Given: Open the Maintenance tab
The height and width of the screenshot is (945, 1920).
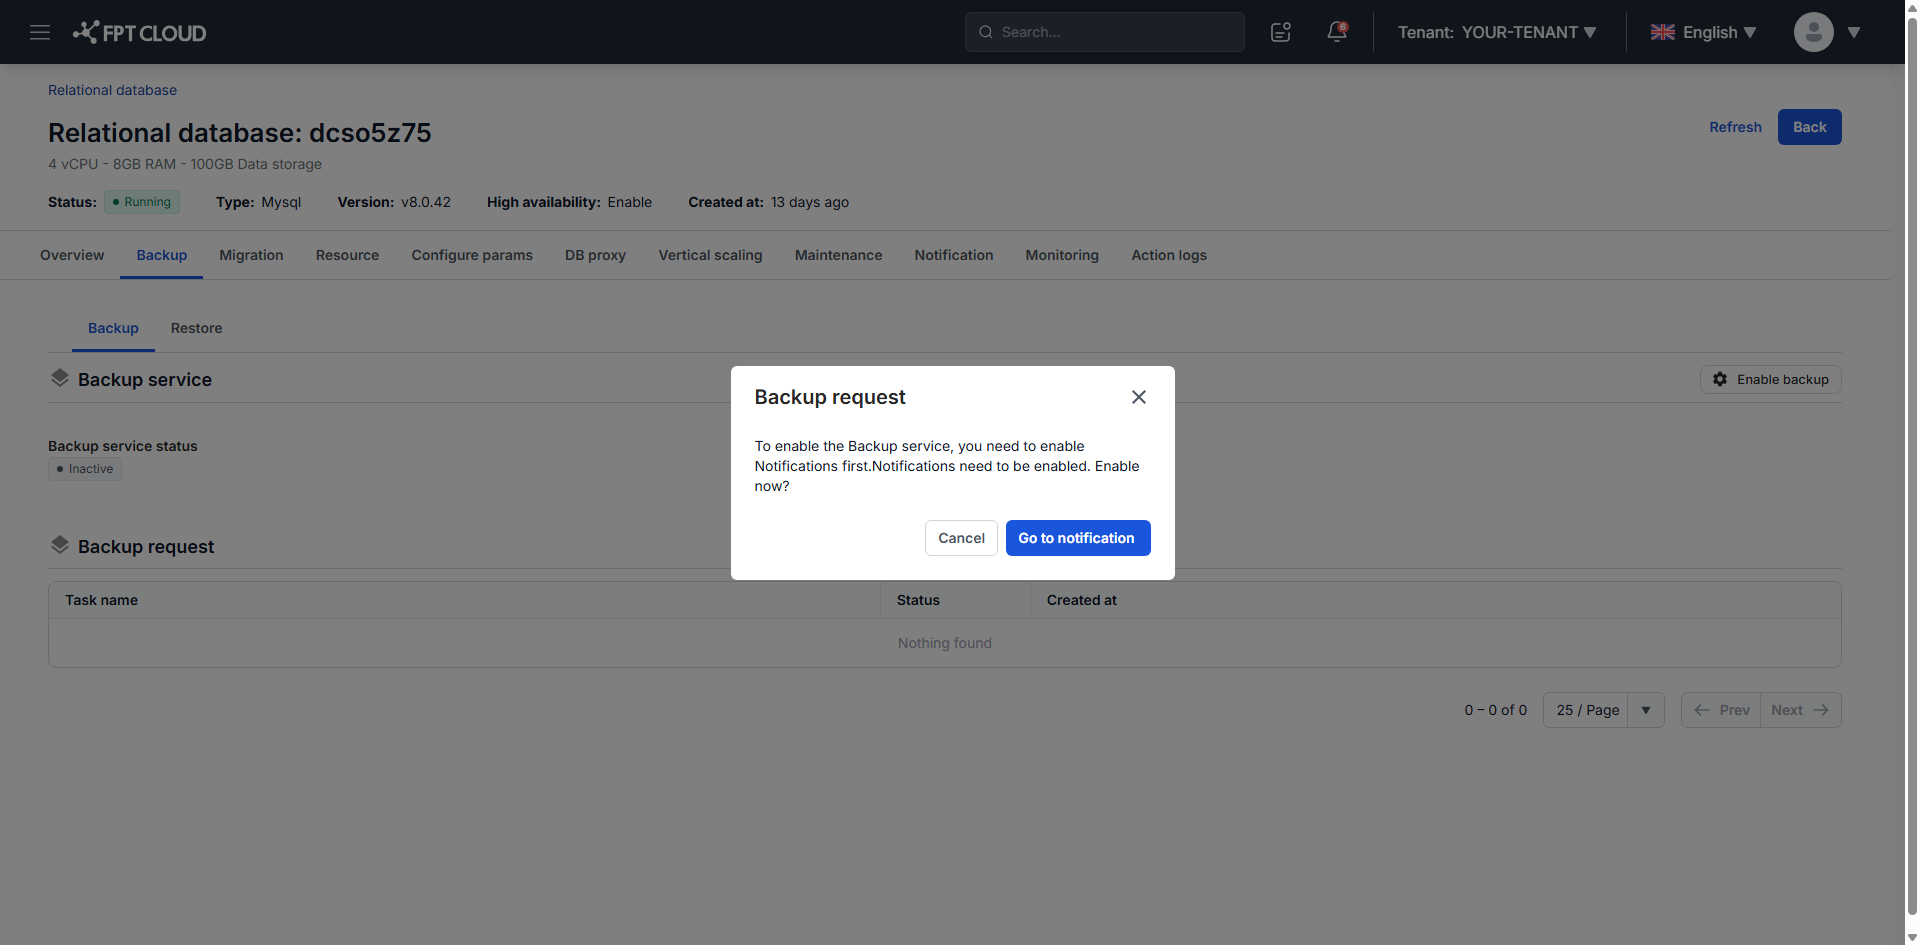Looking at the screenshot, I should (838, 255).
